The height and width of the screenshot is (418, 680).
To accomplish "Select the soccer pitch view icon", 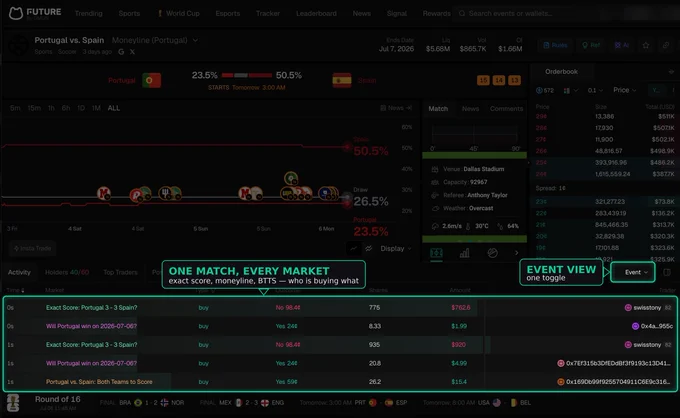I will pyautogui.click(x=436, y=253).
